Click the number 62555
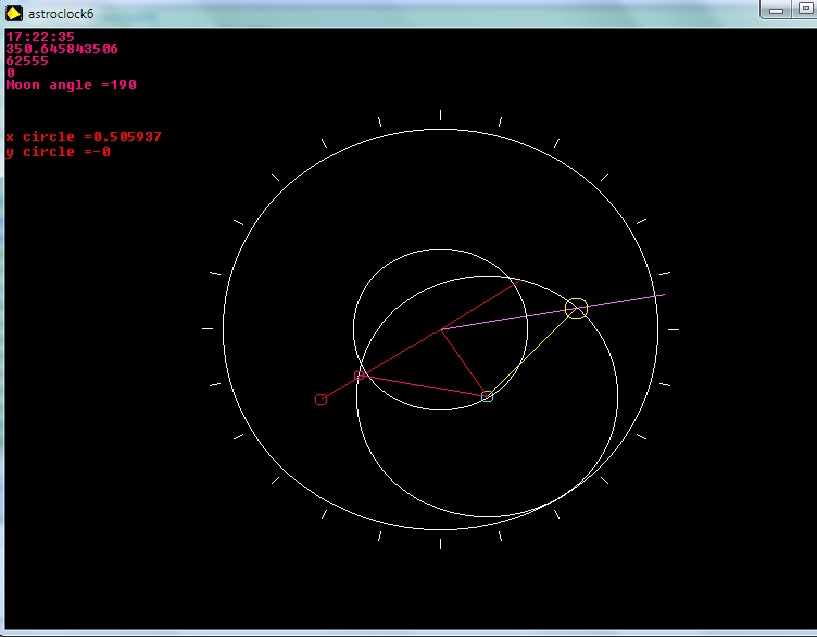This screenshot has height=637, width=817. point(27,60)
